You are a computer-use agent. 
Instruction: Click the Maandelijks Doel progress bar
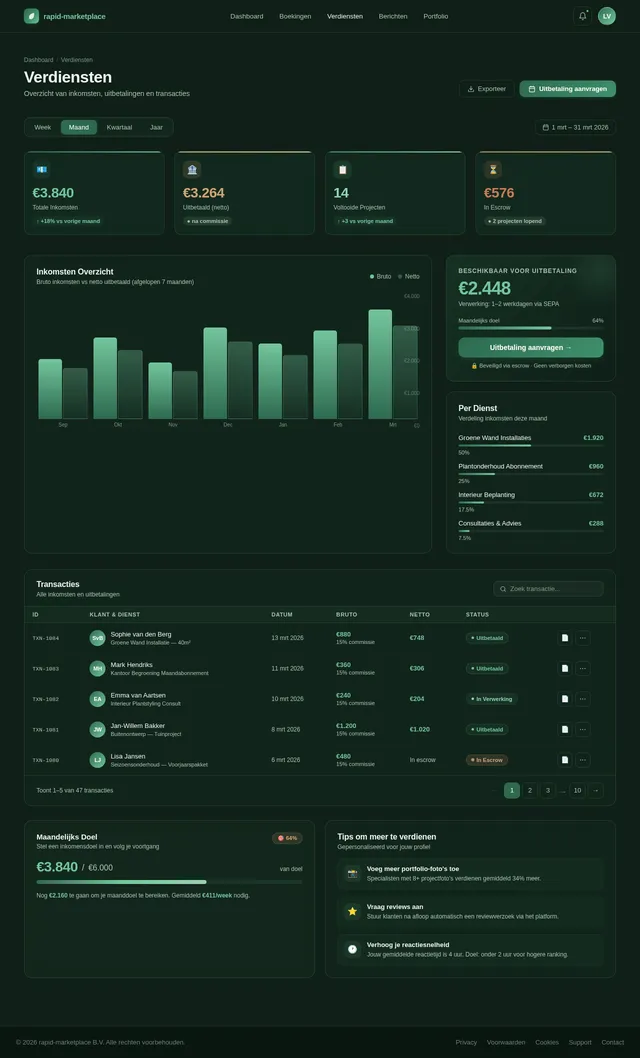(169, 882)
